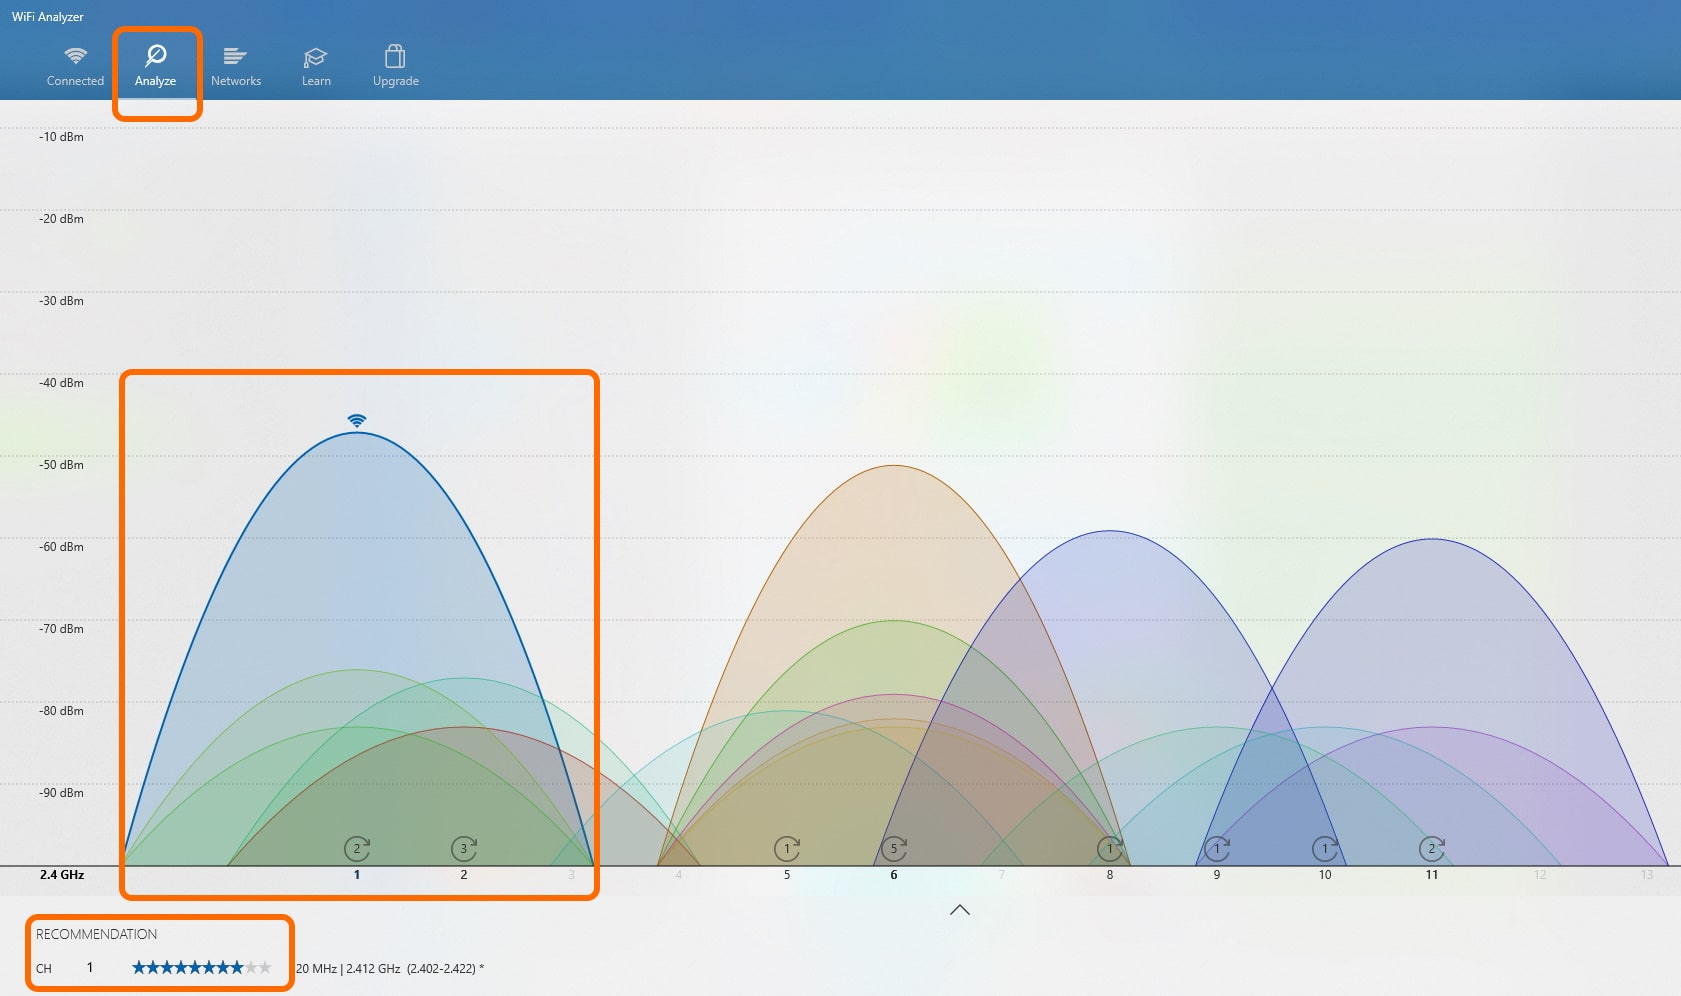Click the count badge above channel 5
Screen dimensions: 1681x996
787,847
